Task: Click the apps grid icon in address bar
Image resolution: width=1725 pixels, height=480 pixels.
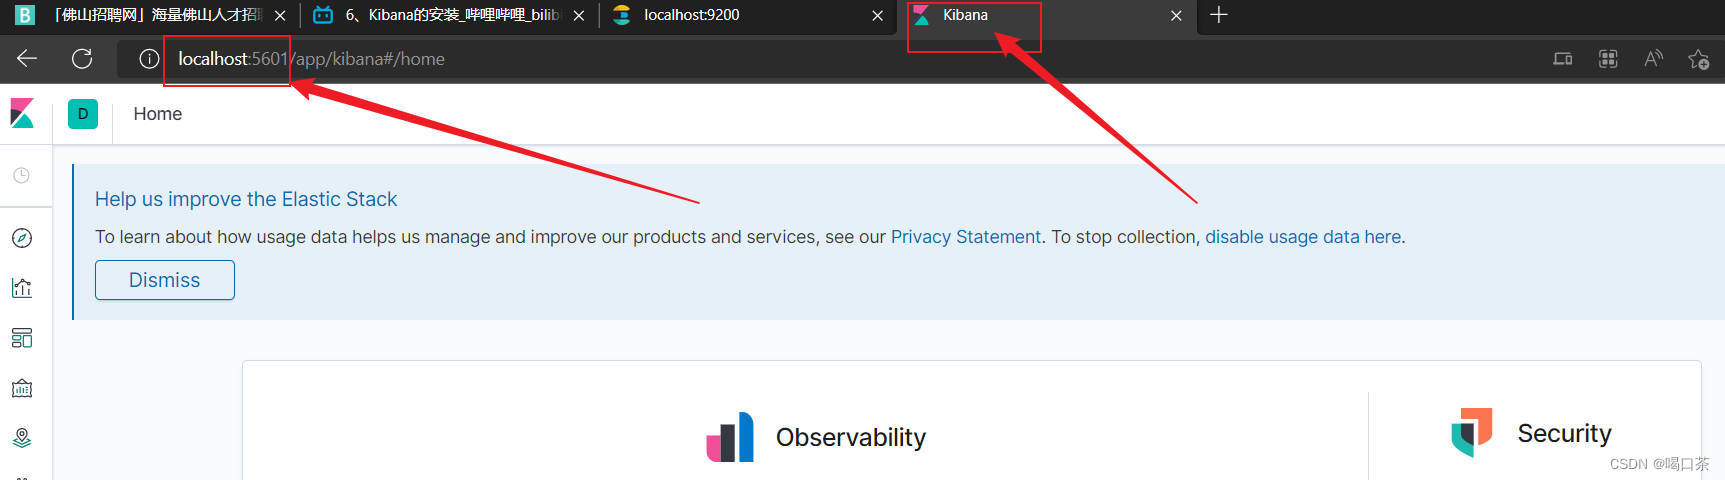Action: [x=1608, y=59]
